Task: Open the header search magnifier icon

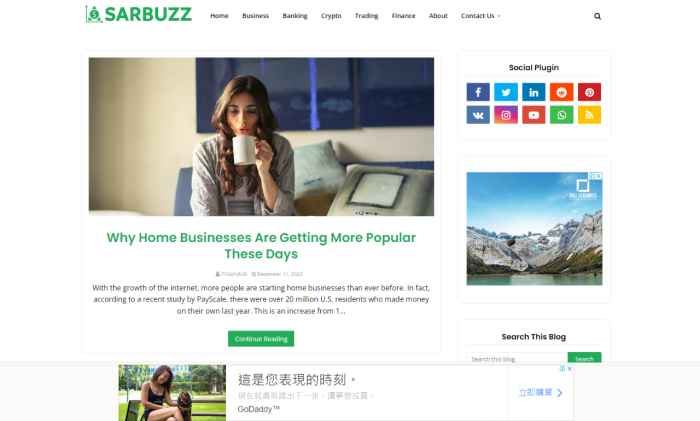Action: point(597,16)
